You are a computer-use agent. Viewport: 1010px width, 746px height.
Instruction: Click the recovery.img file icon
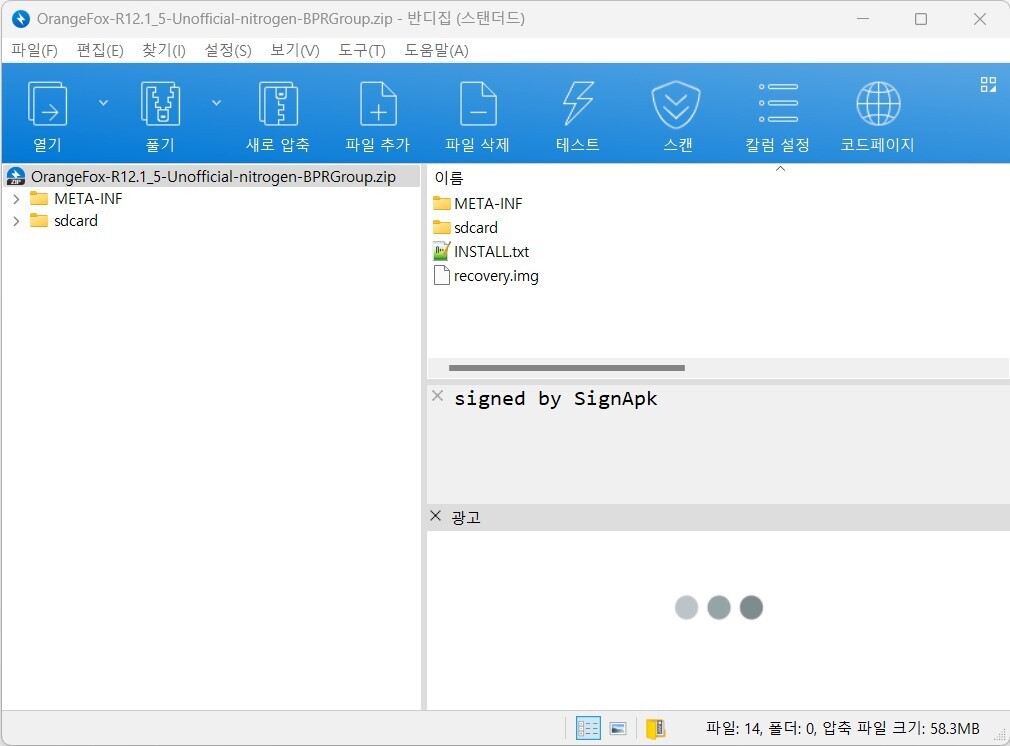(441, 275)
